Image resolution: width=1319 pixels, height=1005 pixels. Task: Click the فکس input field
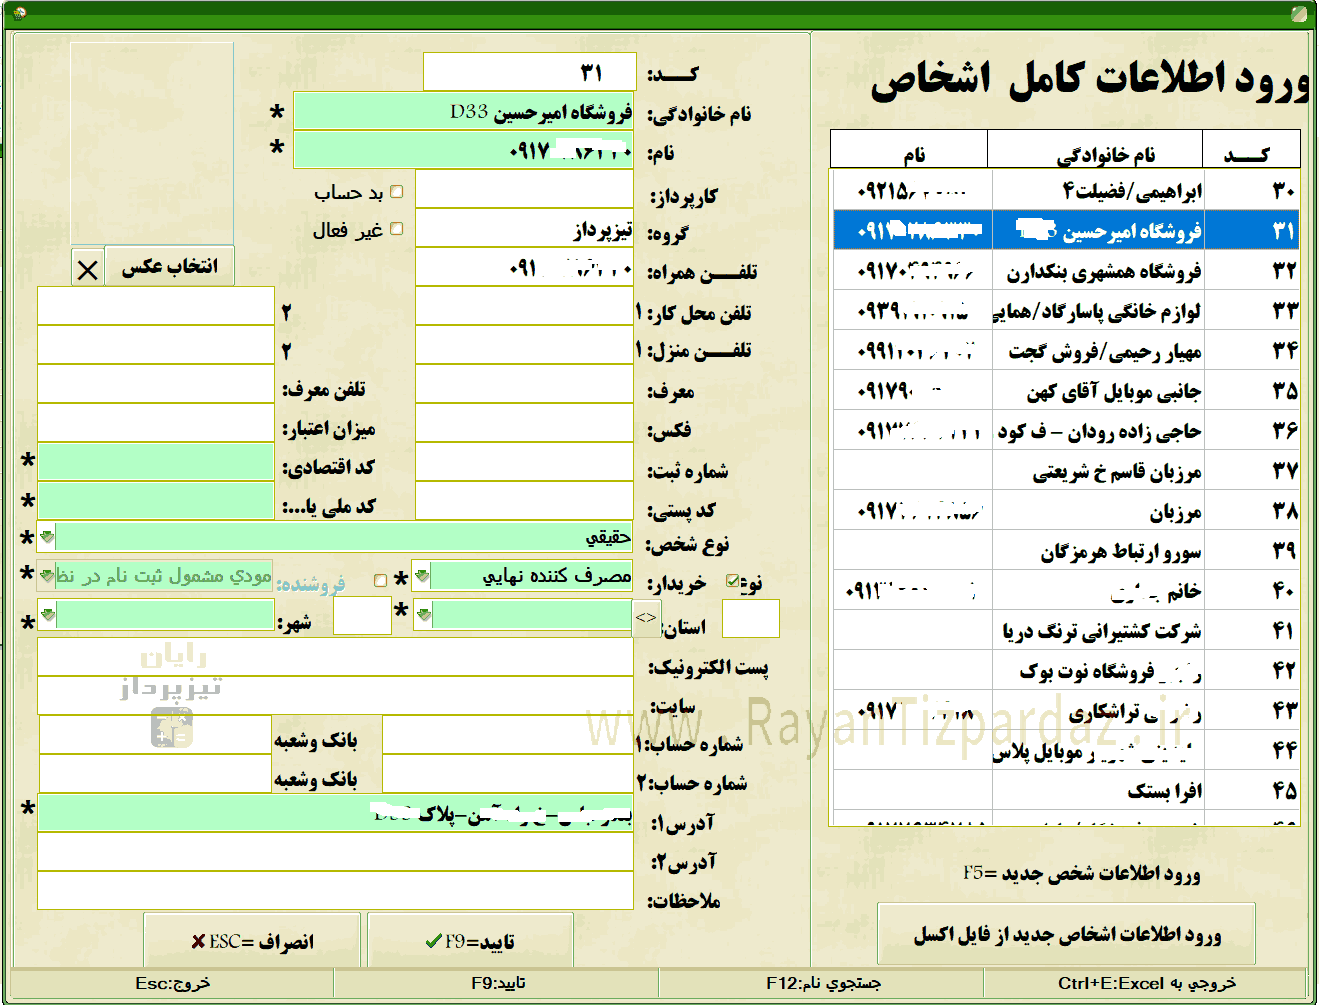[x=524, y=424]
